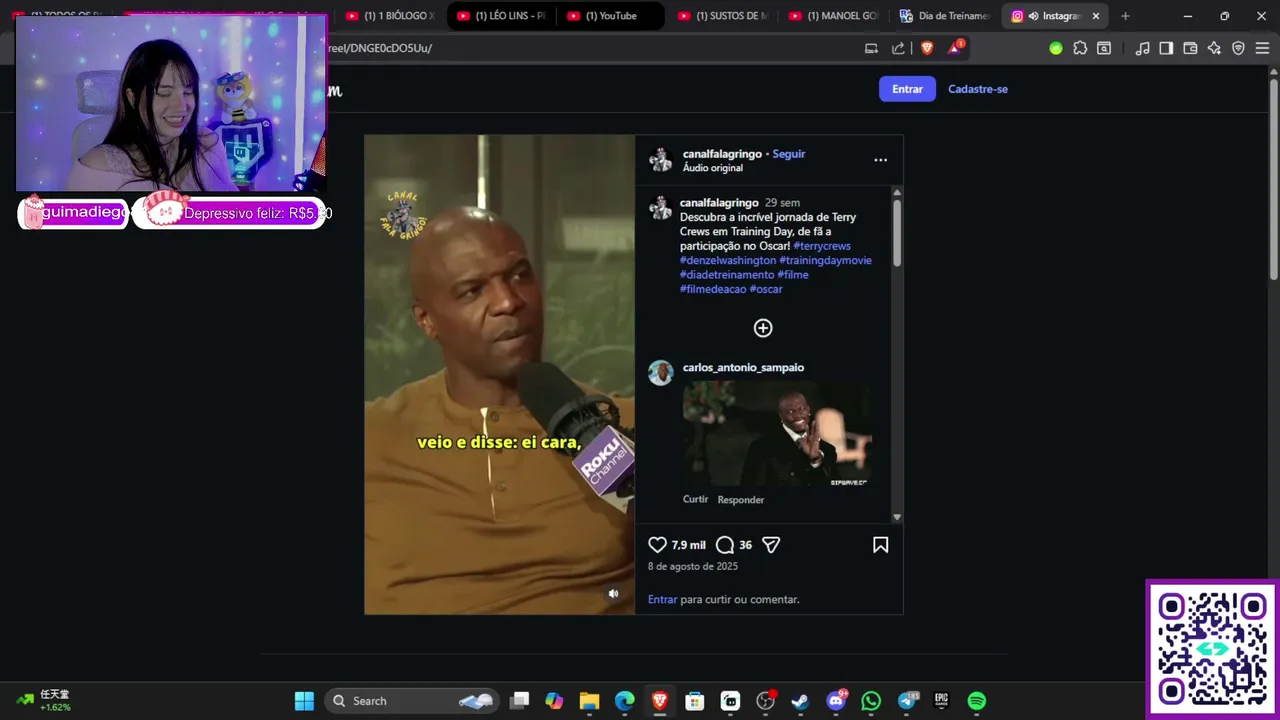The width and height of the screenshot is (1280, 720).
Task: Click the comments panel scrollbar
Action: [x=897, y=232]
